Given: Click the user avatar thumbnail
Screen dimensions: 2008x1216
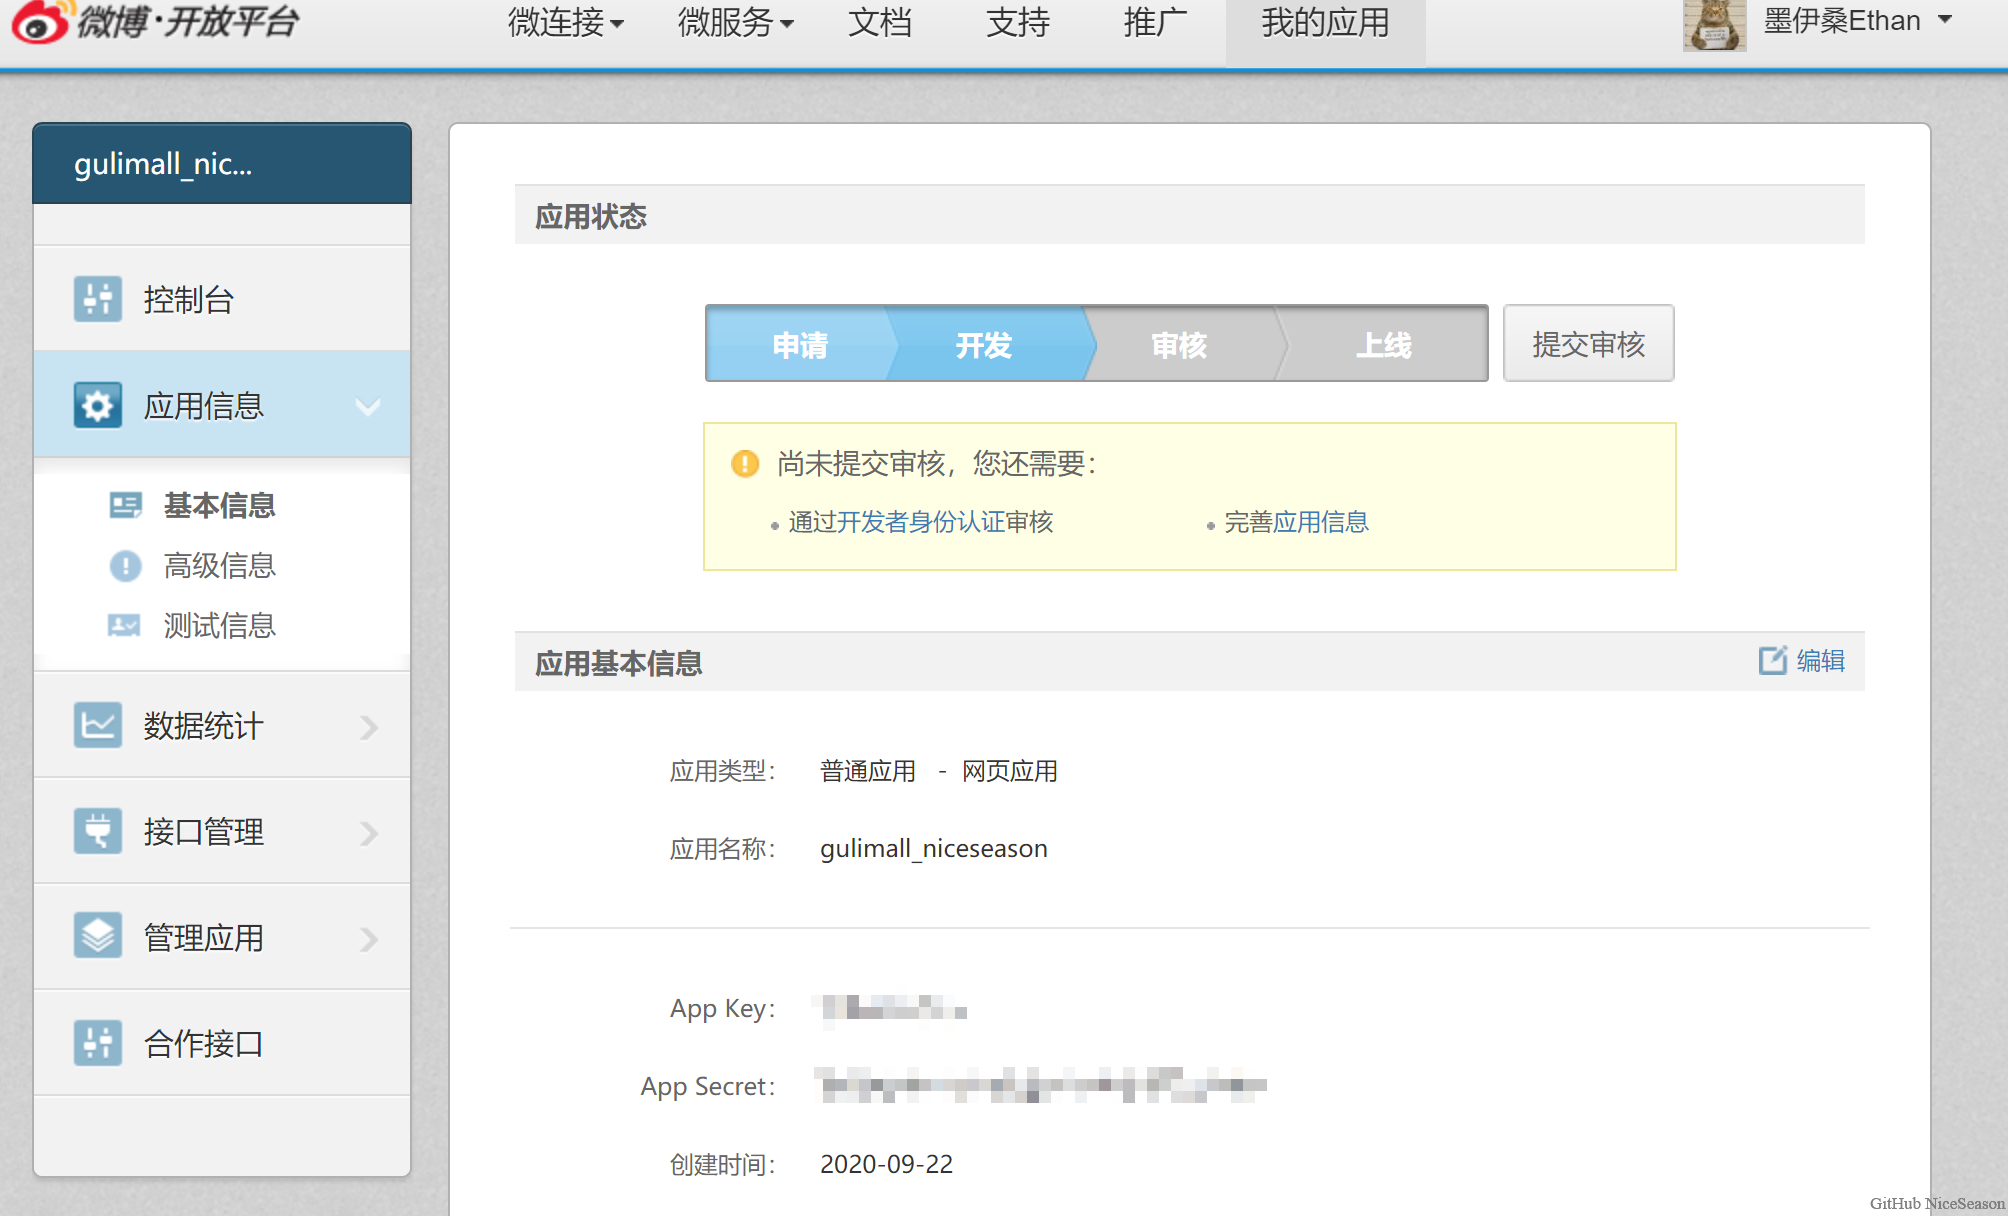Looking at the screenshot, I should tap(1714, 24).
